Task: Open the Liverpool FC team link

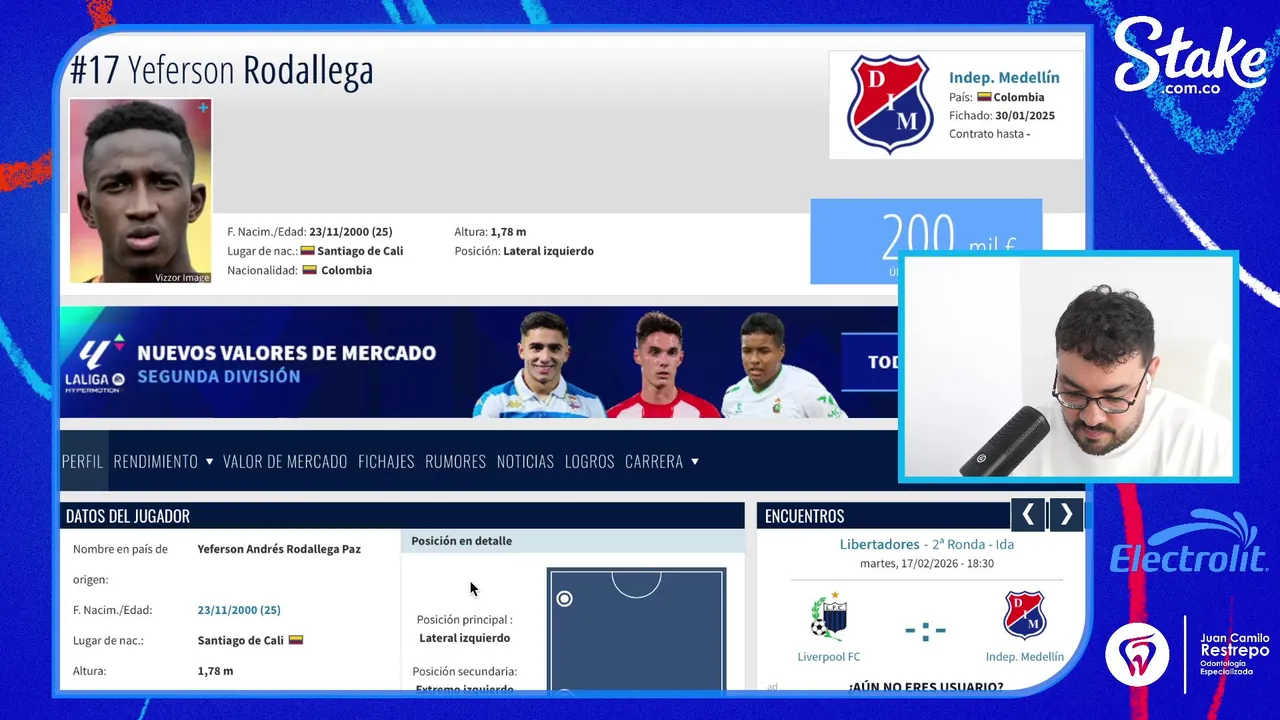Action: click(828, 657)
